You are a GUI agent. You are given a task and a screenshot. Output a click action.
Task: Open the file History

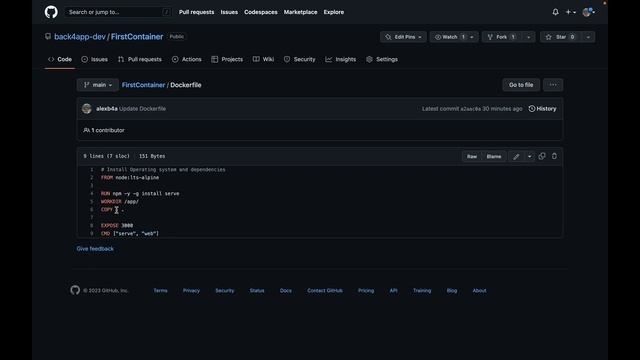[x=542, y=109]
